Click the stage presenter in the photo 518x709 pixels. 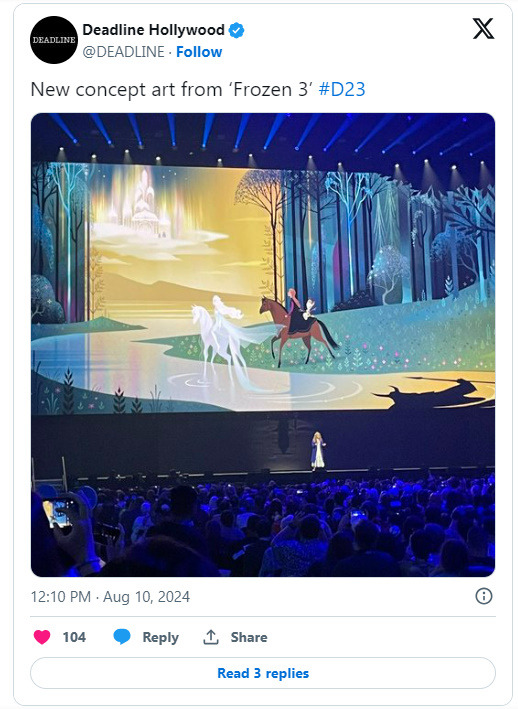point(318,450)
